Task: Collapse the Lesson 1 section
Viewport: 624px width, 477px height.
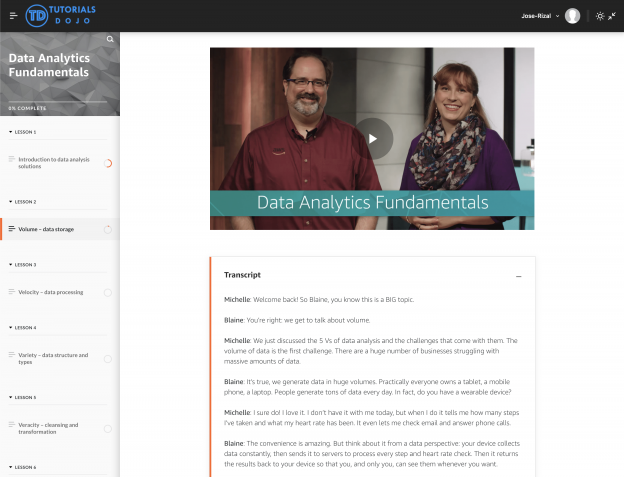Action: tap(22, 132)
